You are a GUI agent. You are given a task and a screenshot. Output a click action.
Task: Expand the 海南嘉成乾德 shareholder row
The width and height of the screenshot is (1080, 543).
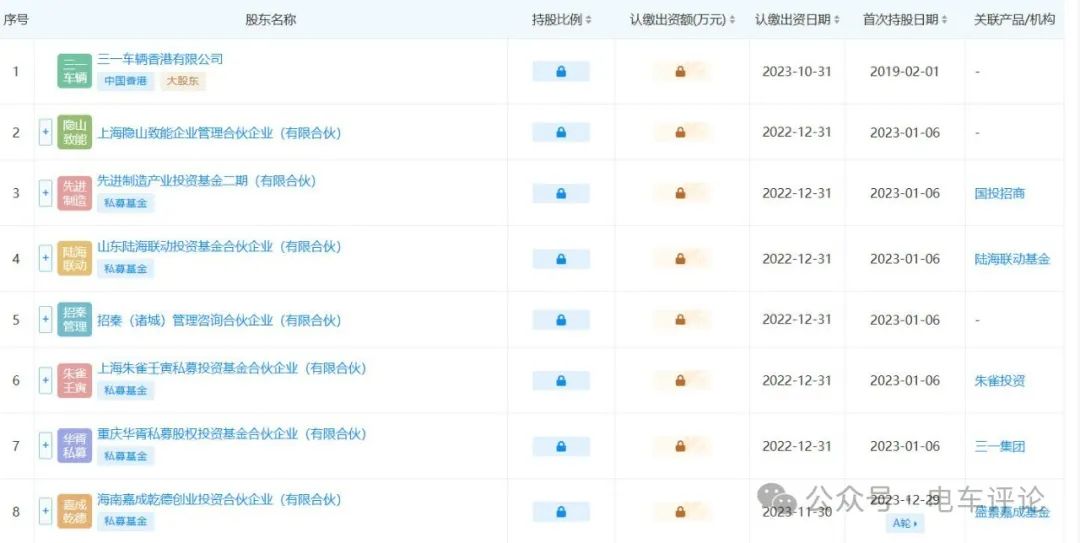pyautogui.click(x=45, y=511)
